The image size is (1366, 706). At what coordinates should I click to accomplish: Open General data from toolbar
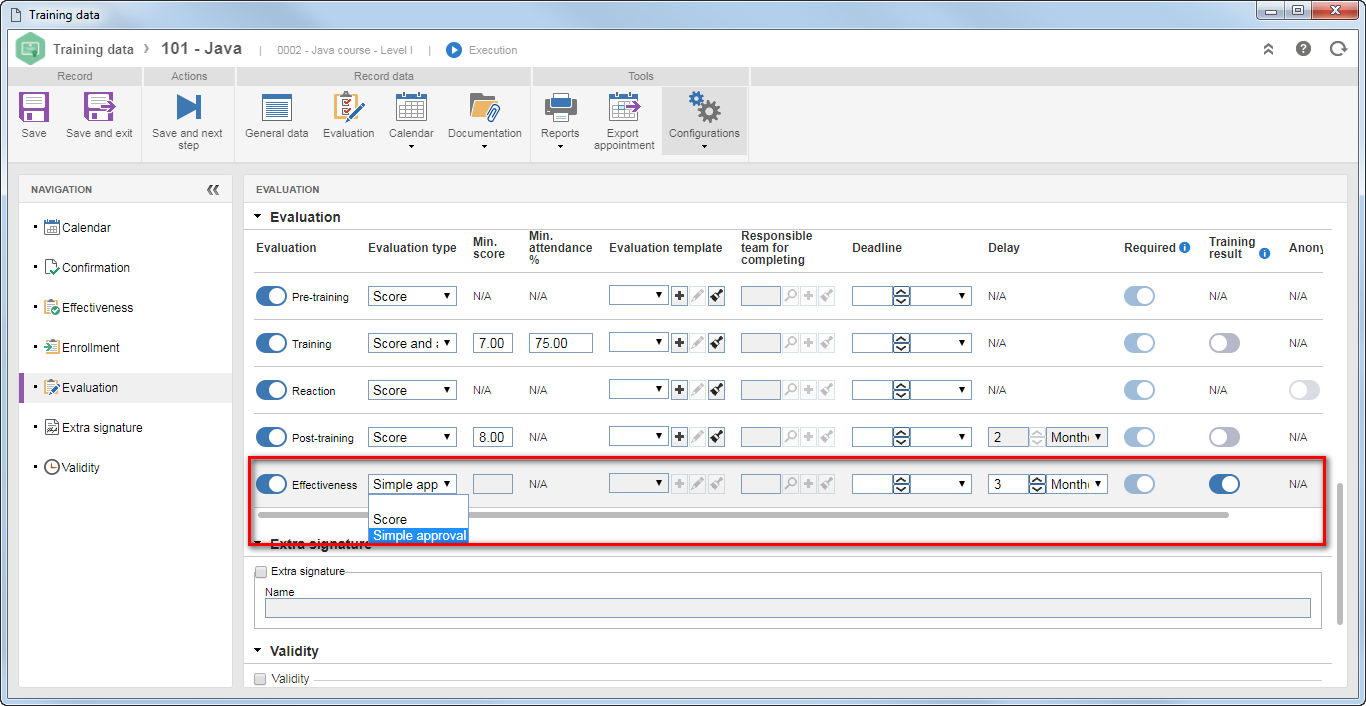pyautogui.click(x=276, y=115)
